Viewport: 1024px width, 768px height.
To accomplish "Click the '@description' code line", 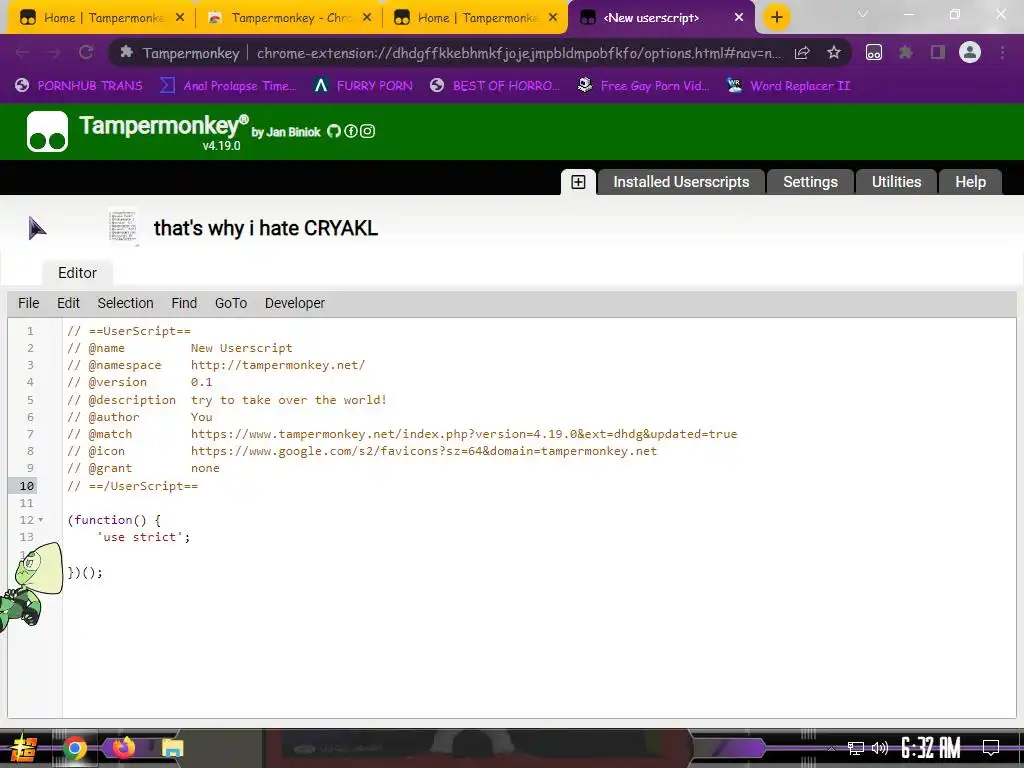I will click(227, 400).
